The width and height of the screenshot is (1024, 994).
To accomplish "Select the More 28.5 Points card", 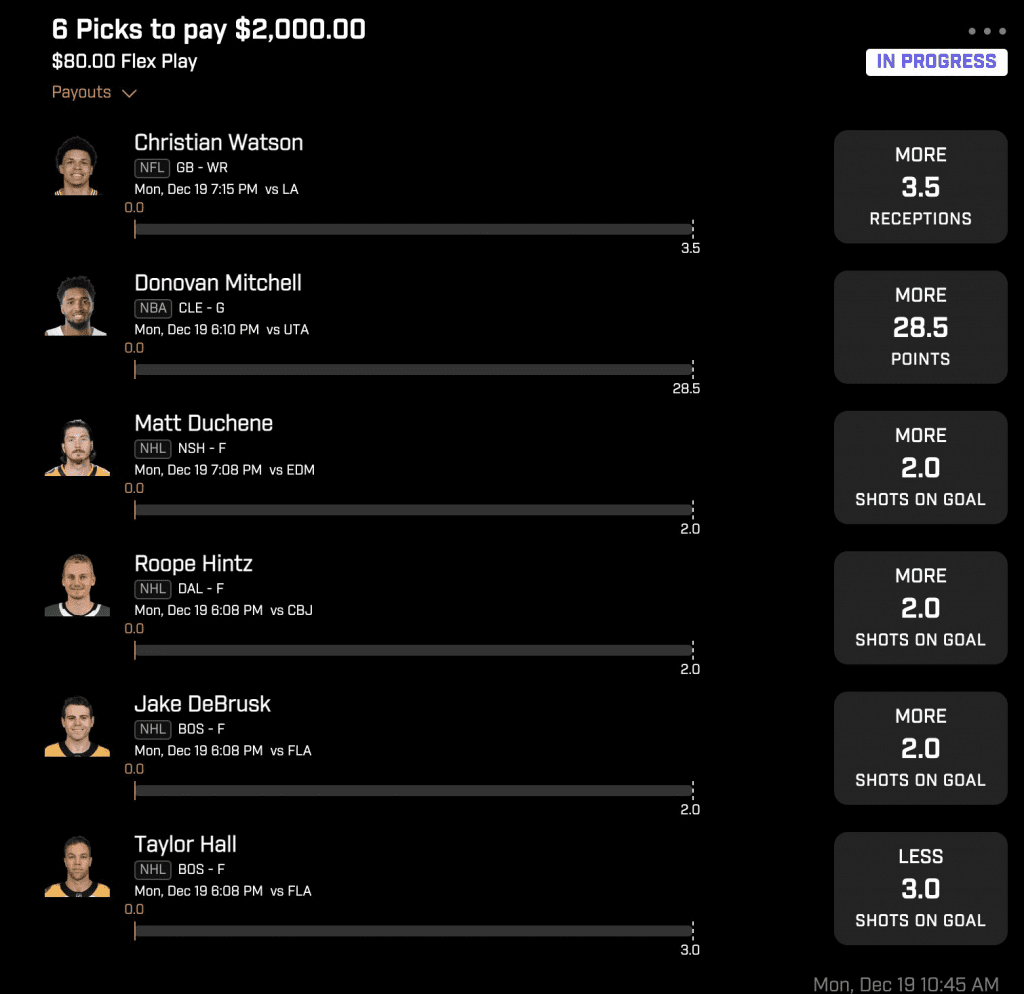I will coord(920,327).
